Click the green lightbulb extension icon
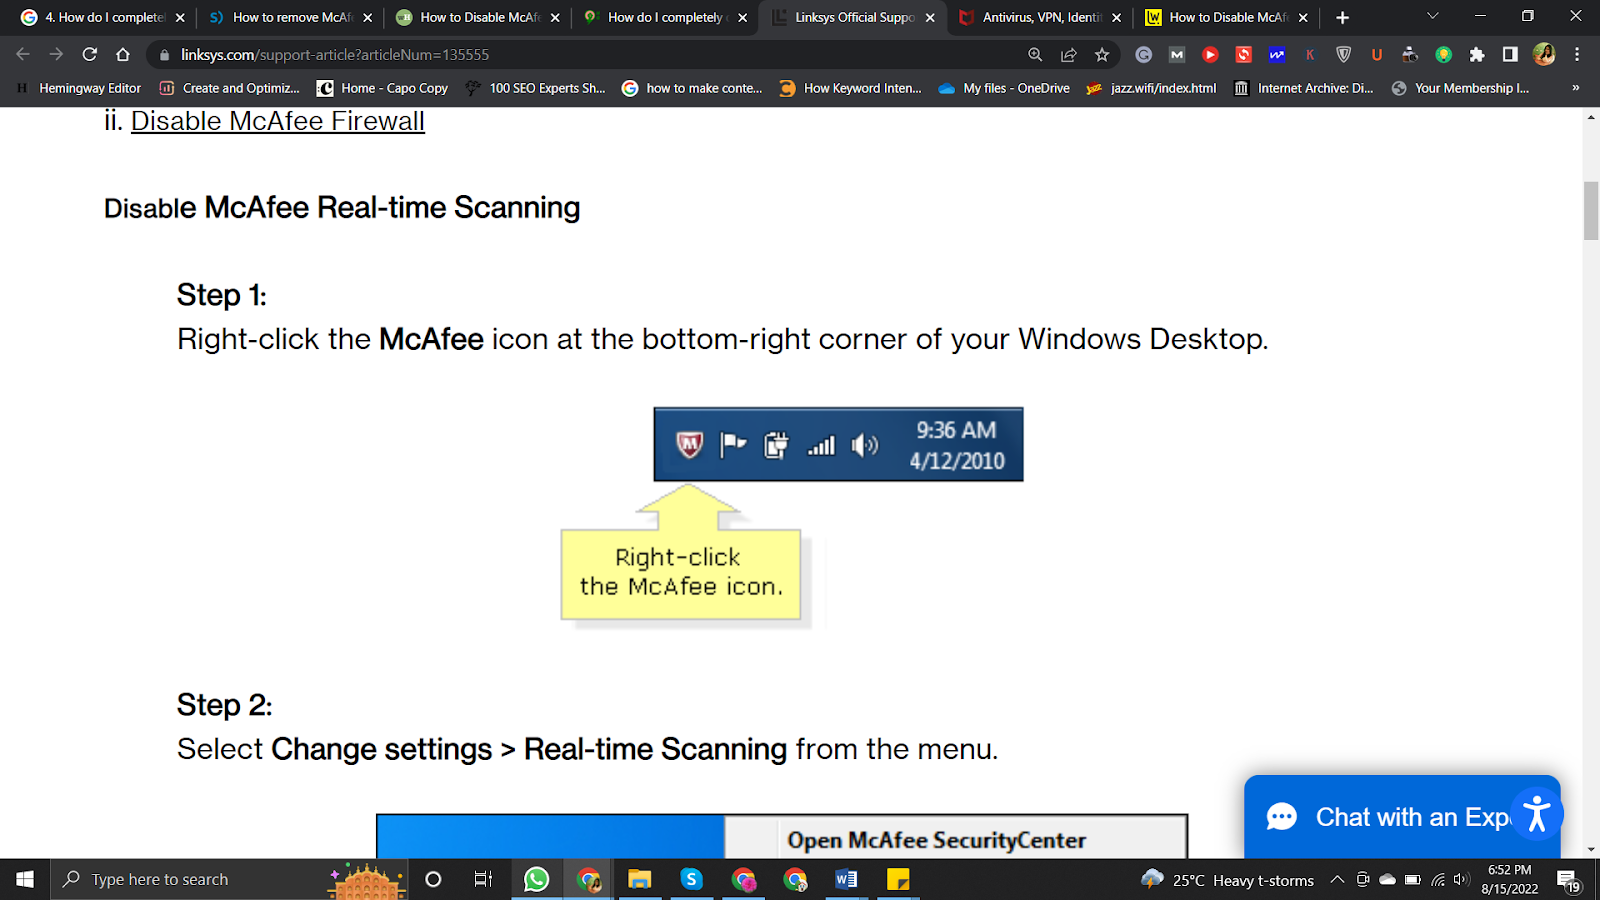This screenshot has width=1600, height=900. pos(1443,55)
